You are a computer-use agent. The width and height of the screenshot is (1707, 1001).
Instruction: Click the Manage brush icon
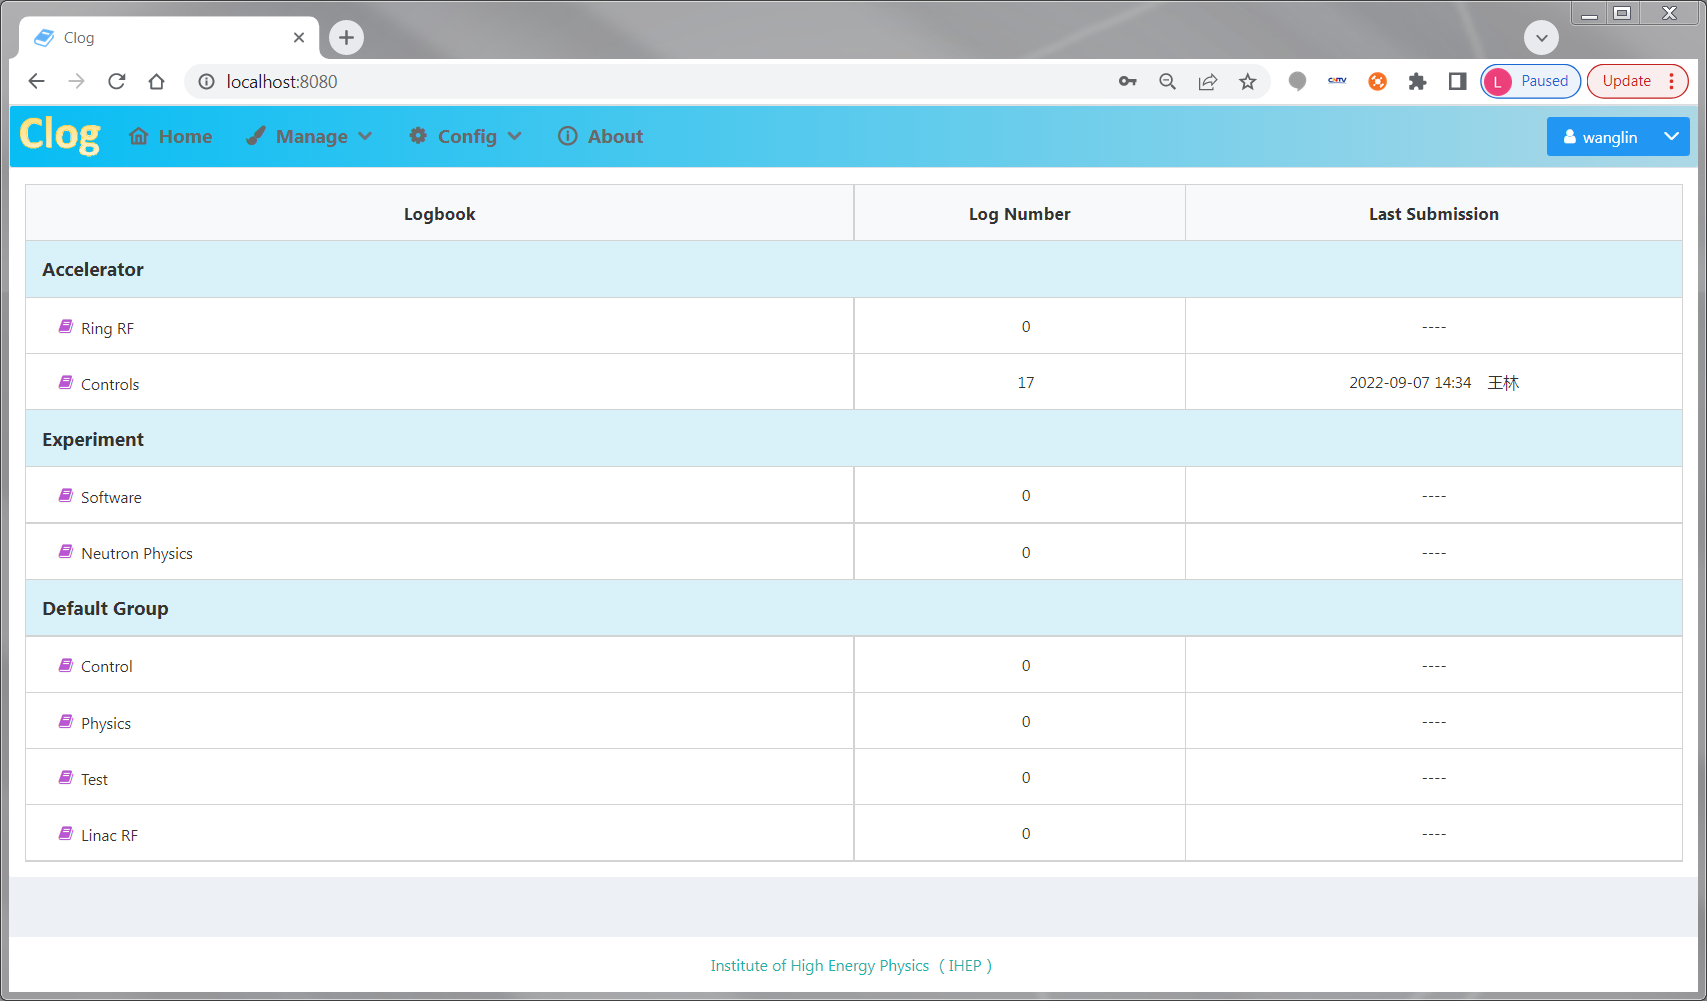[x=256, y=136]
